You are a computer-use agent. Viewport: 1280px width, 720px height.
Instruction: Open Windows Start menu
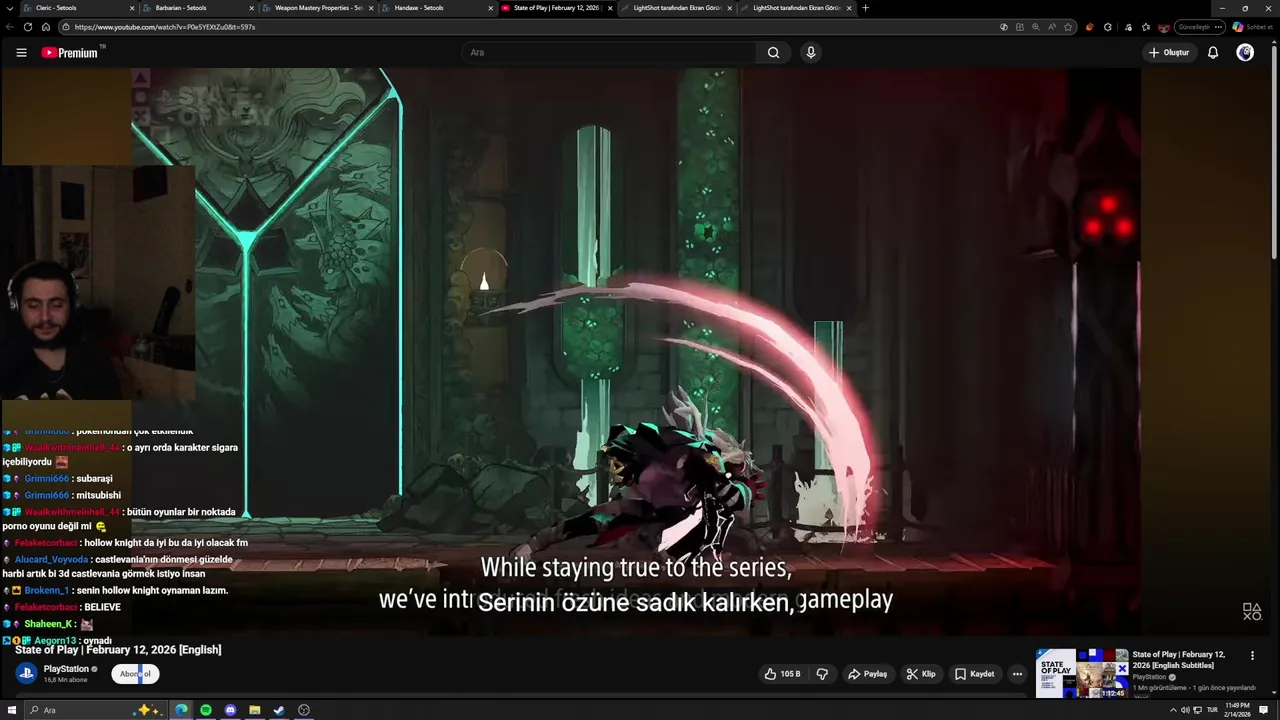(x=12, y=710)
